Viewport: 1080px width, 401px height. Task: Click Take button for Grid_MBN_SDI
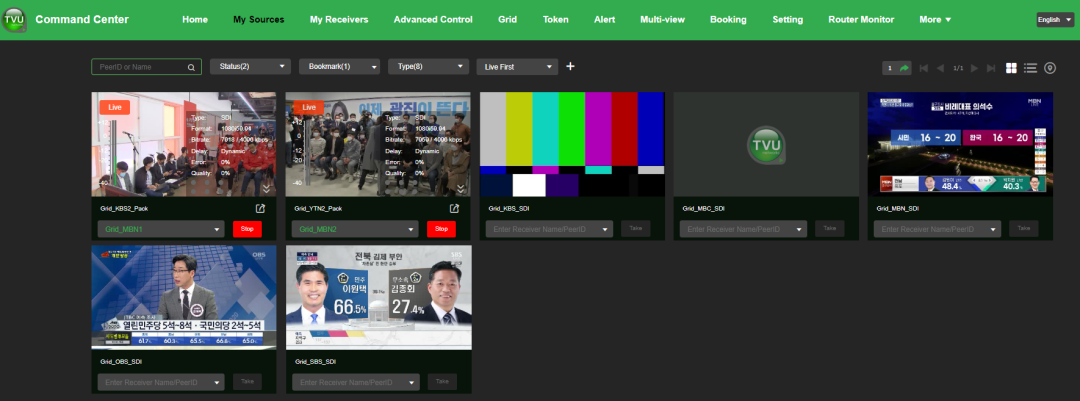(x=1024, y=229)
